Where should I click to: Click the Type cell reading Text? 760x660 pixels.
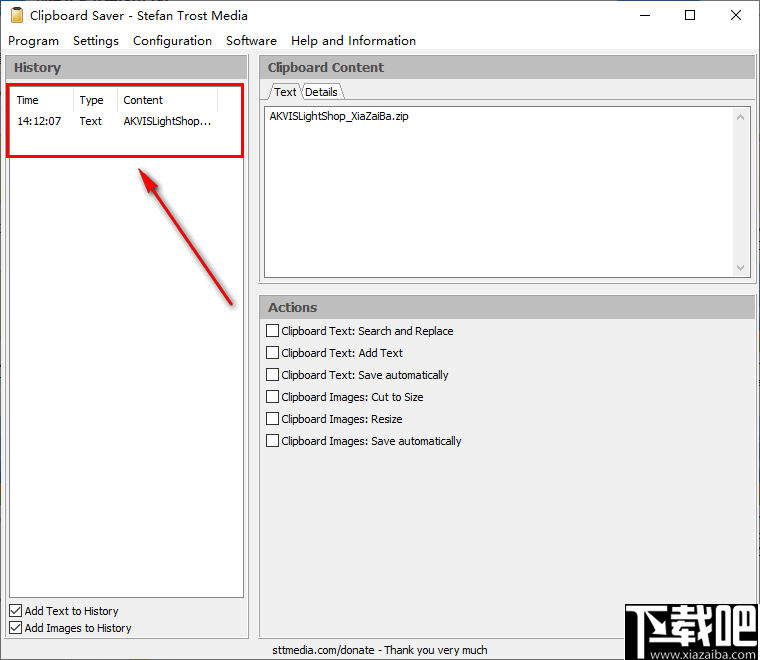(91, 121)
